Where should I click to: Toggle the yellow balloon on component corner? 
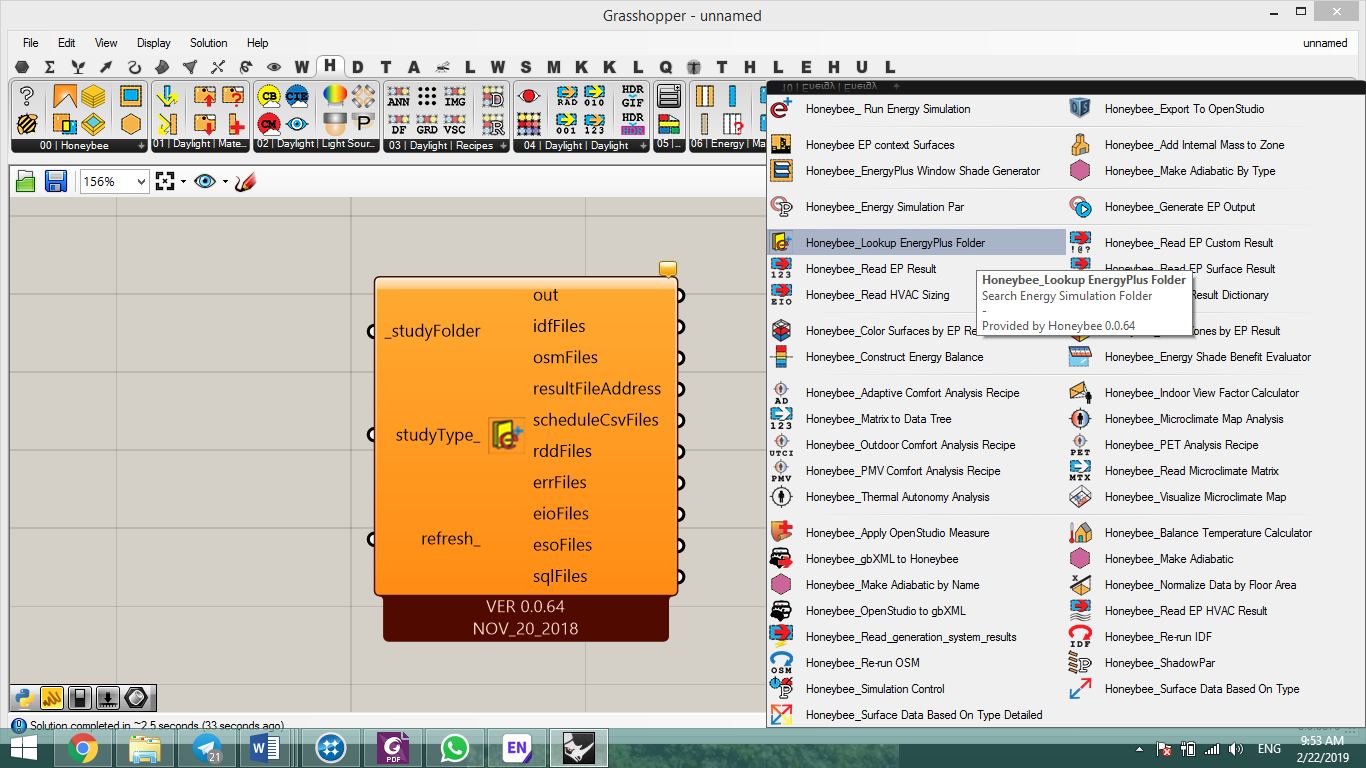[x=668, y=268]
